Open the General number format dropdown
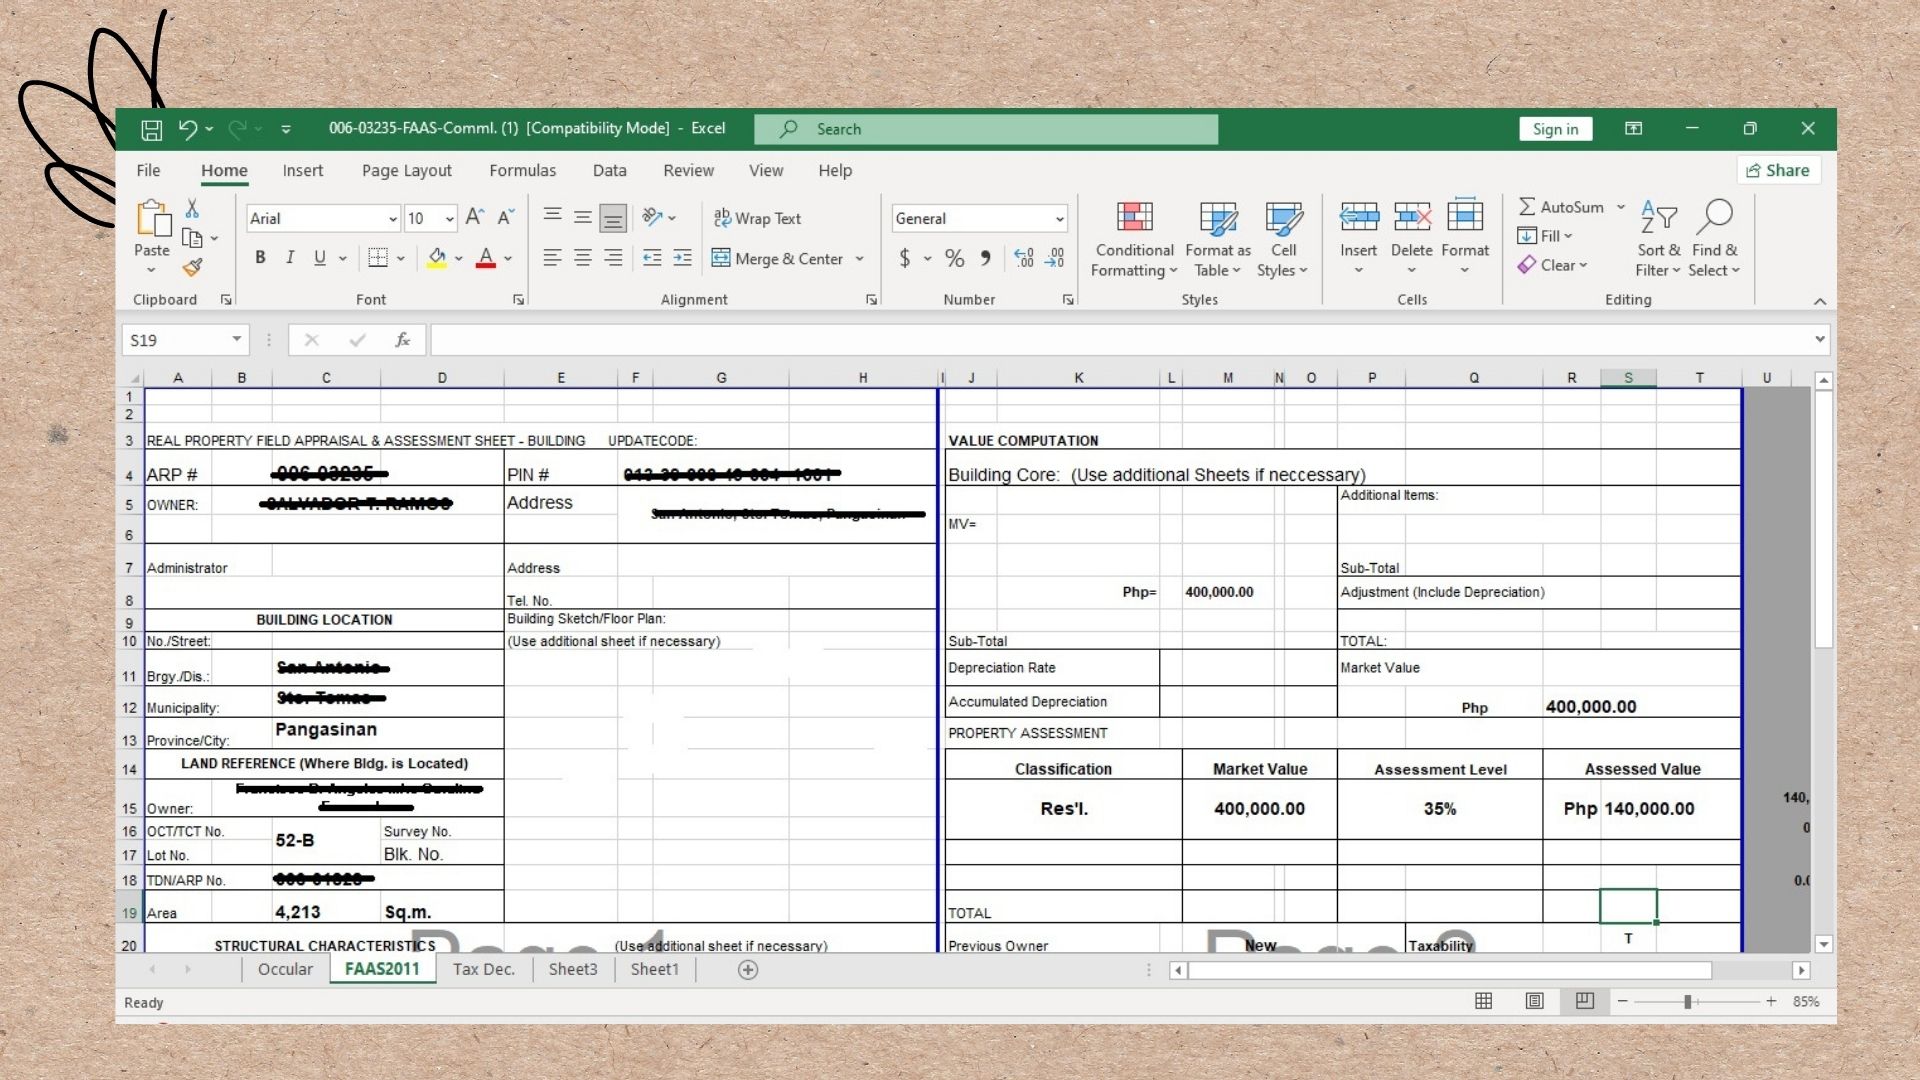Screen dimensions: 1920x1080 tap(1059, 219)
